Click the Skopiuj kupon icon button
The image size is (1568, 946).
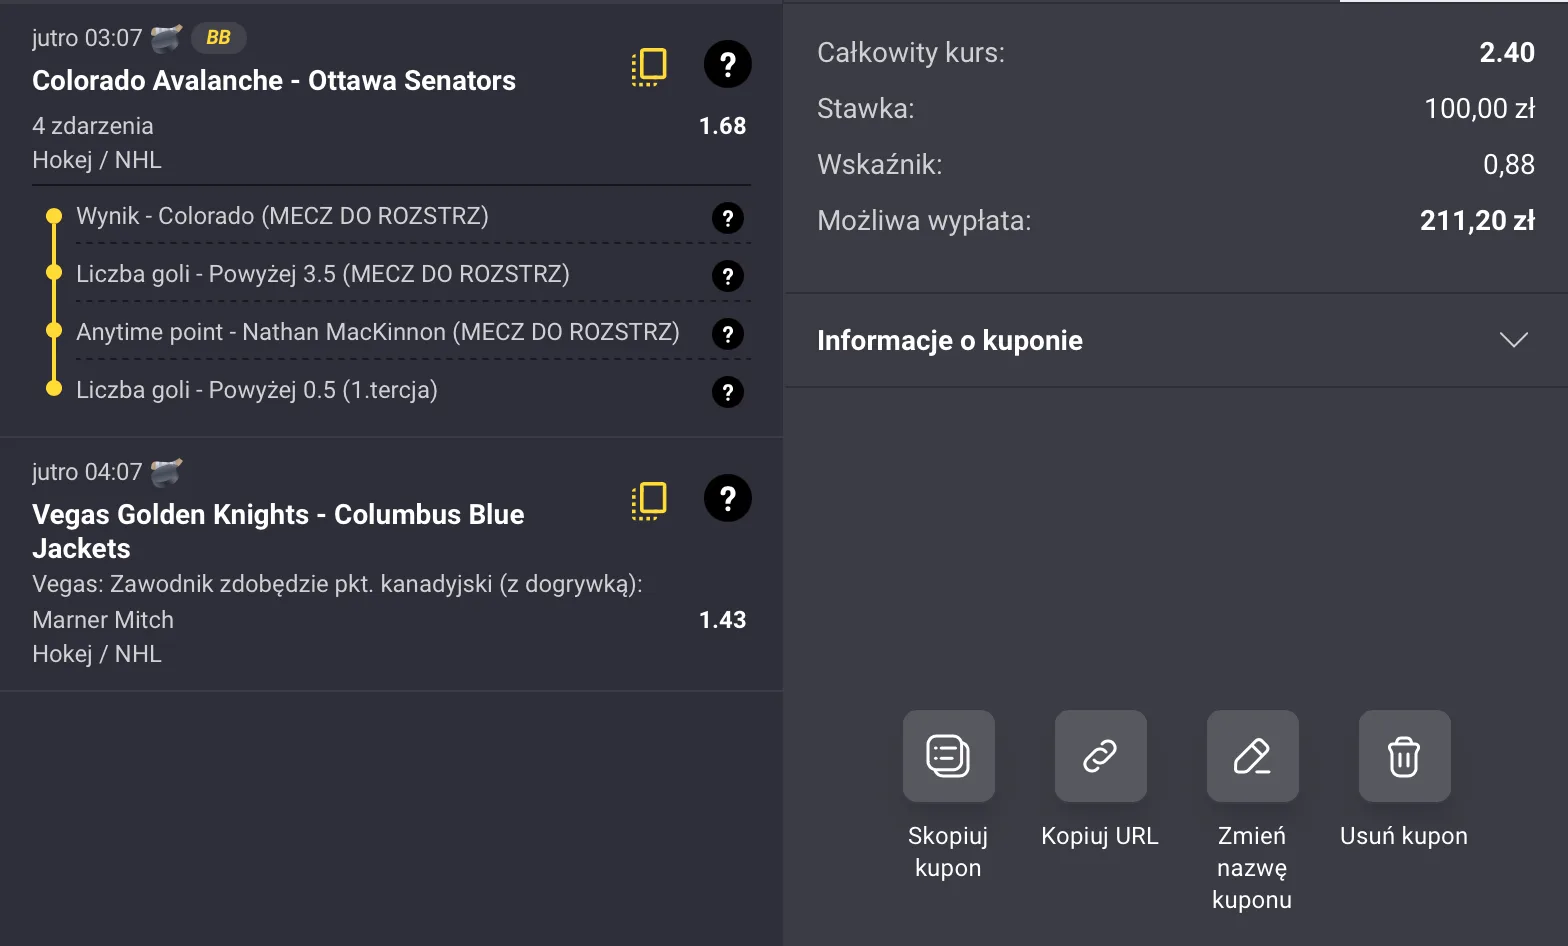pyautogui.click(x=948, y=756)
